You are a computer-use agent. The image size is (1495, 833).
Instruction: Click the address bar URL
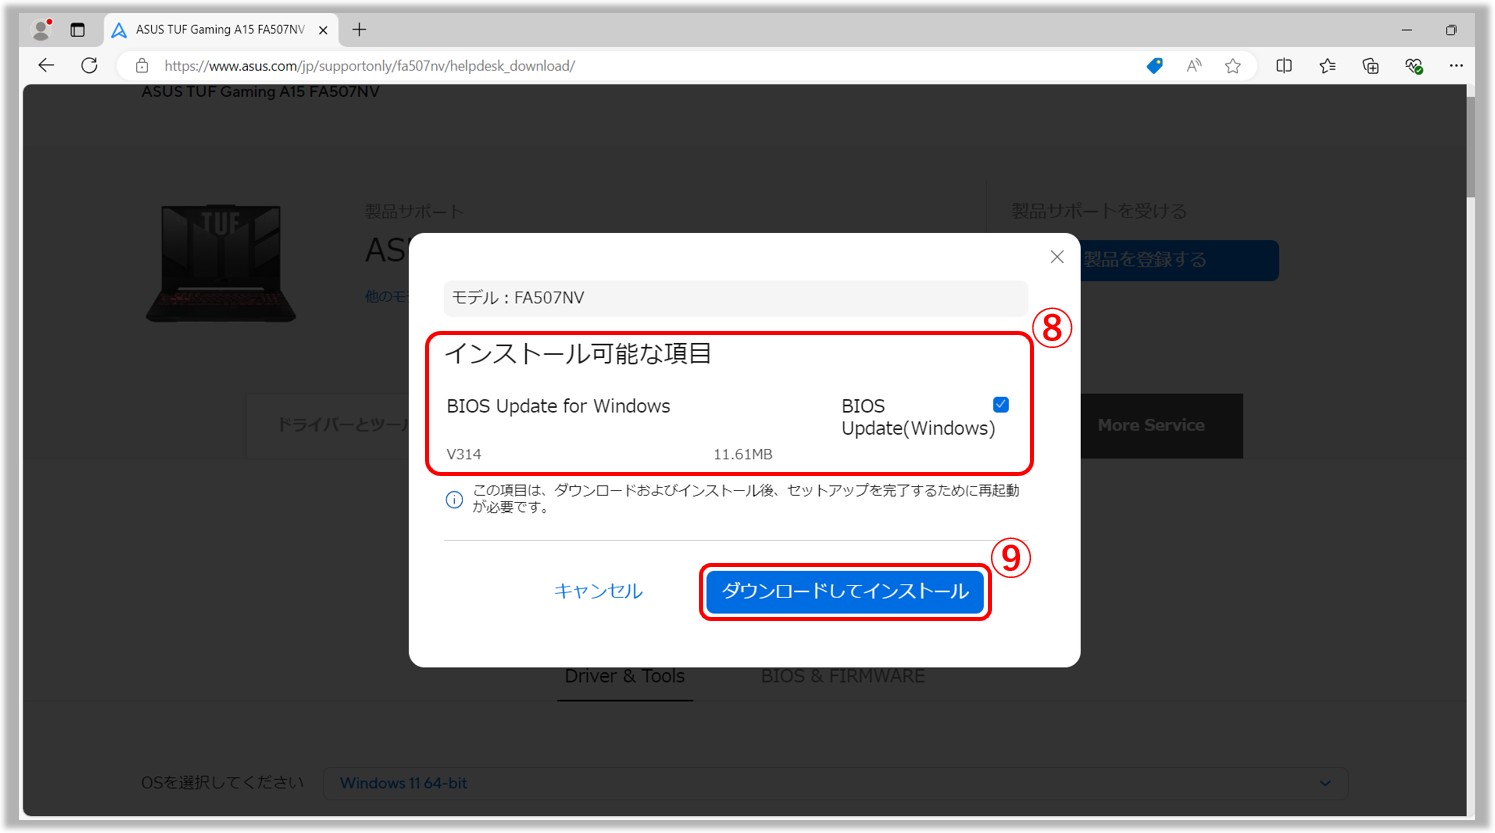coord(369,66)
